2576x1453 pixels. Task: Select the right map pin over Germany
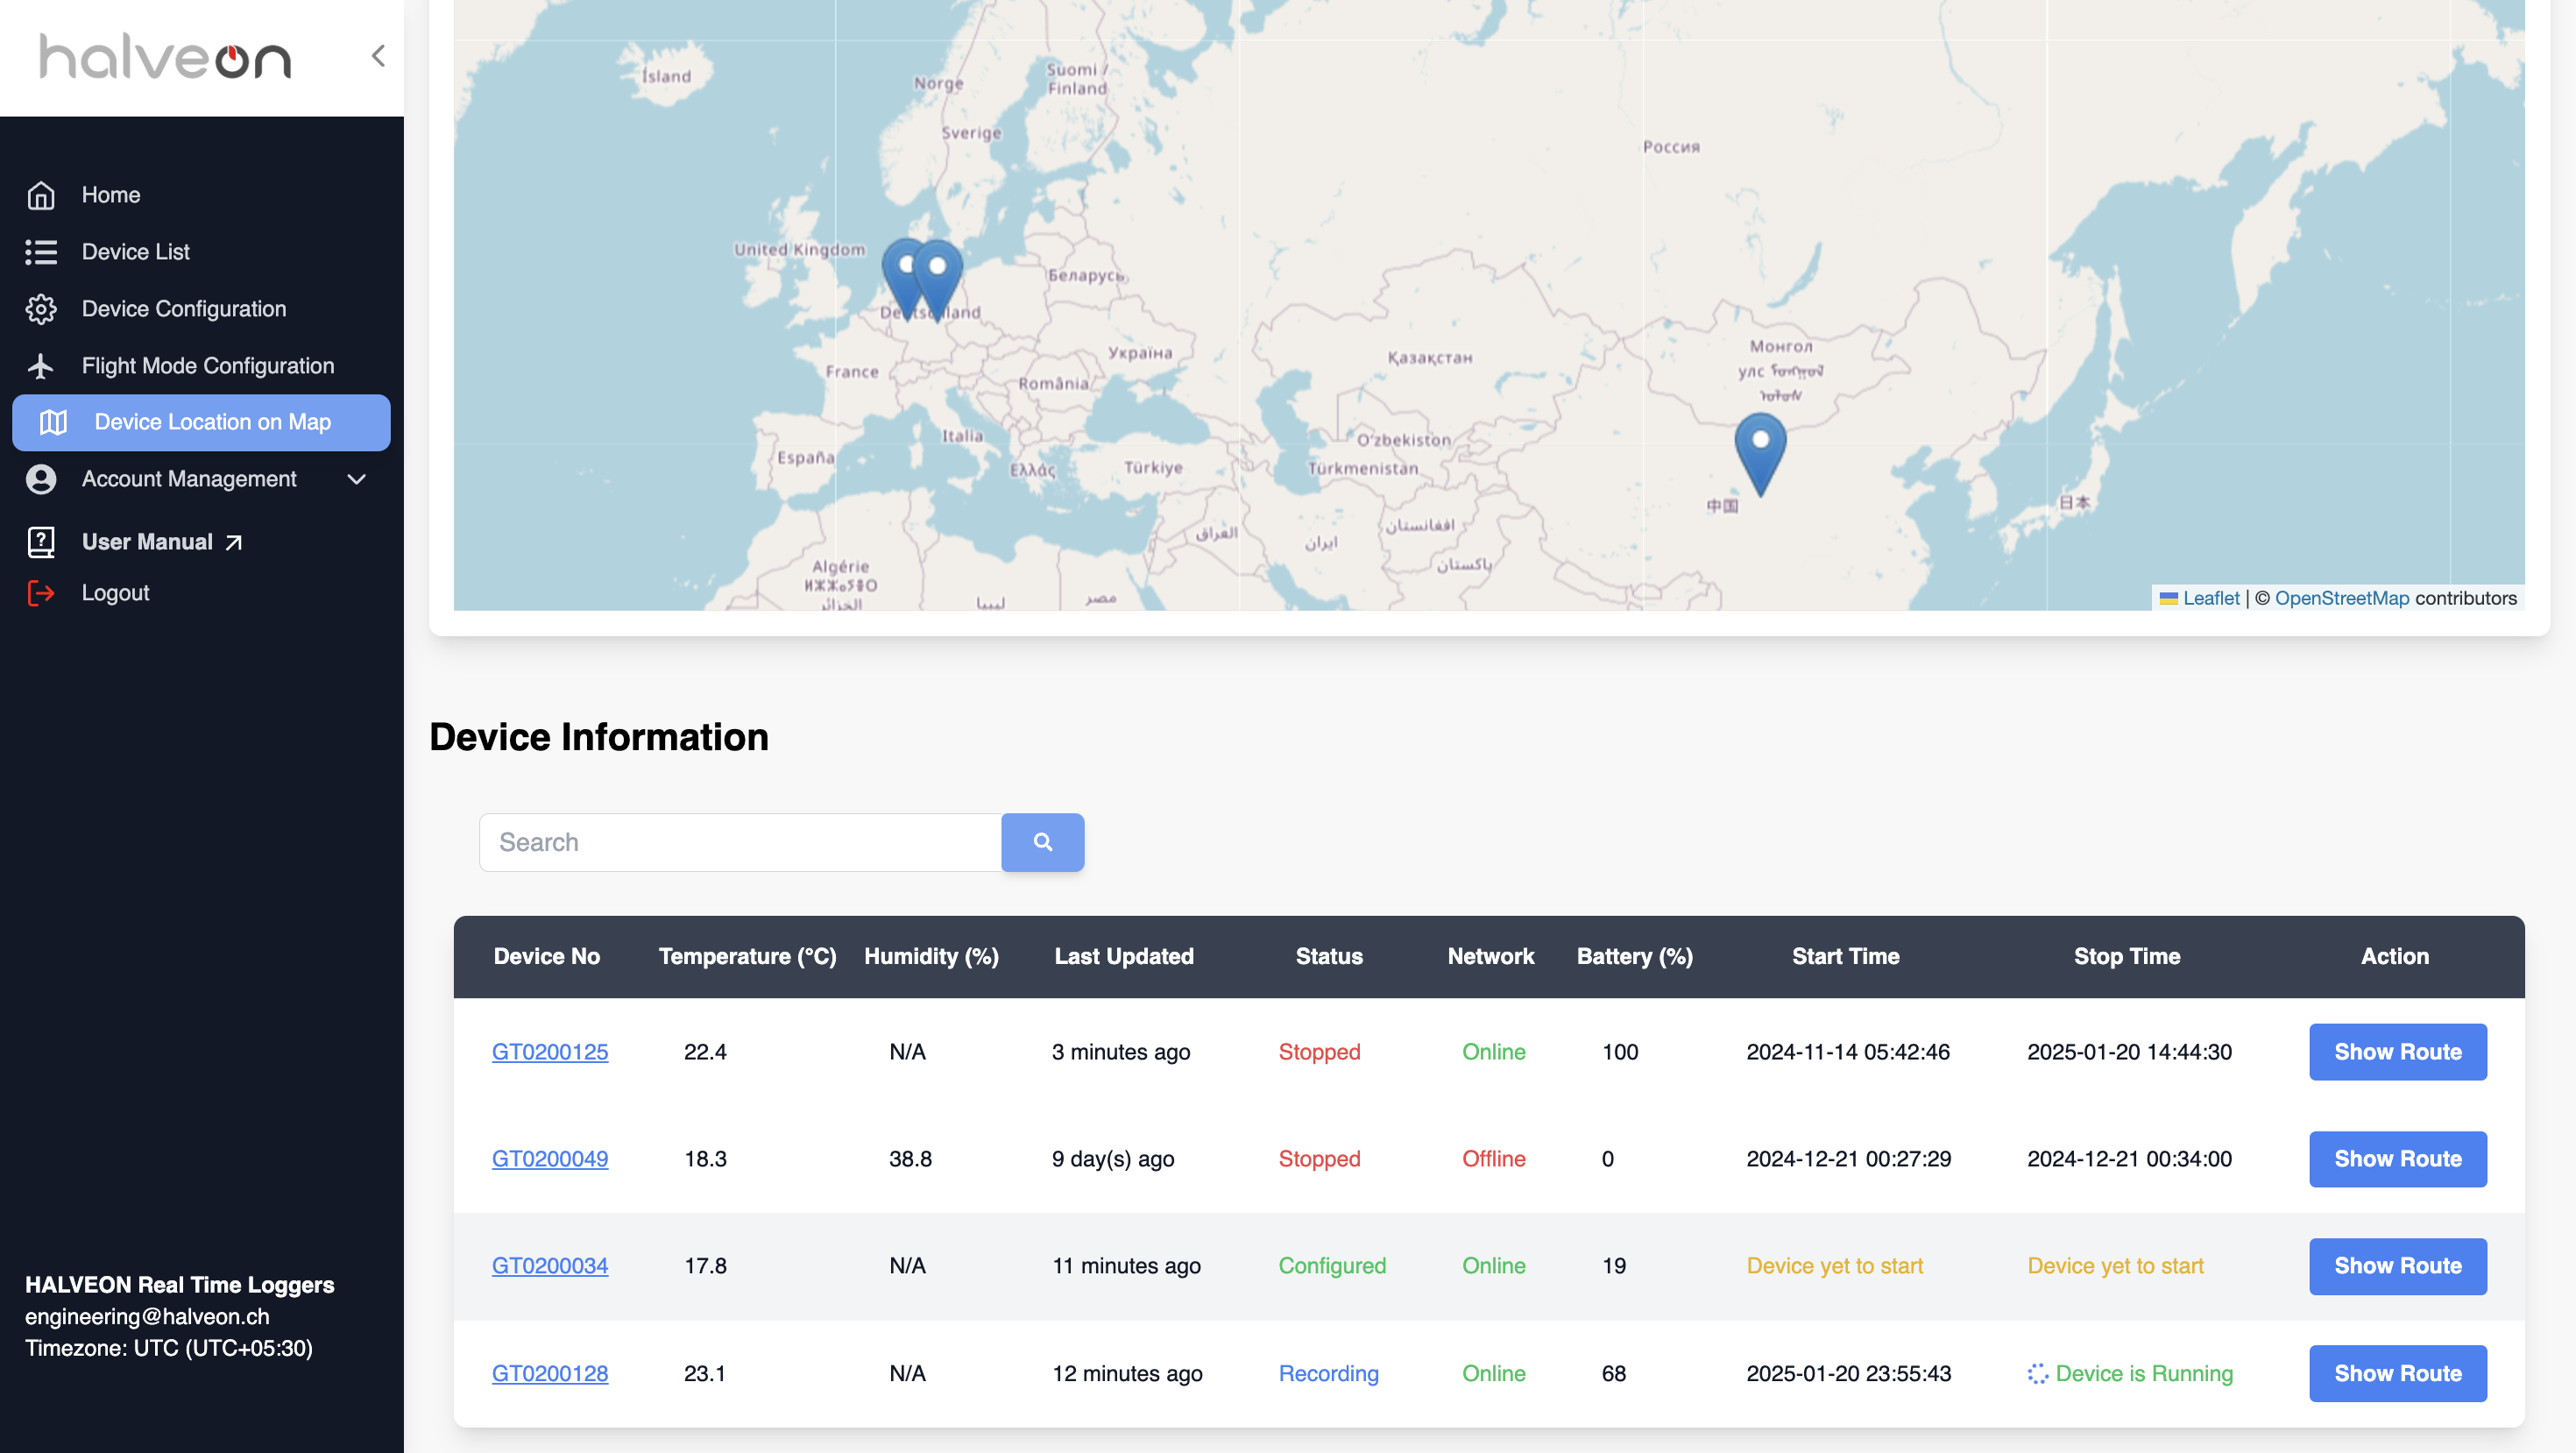coord(937,281)
